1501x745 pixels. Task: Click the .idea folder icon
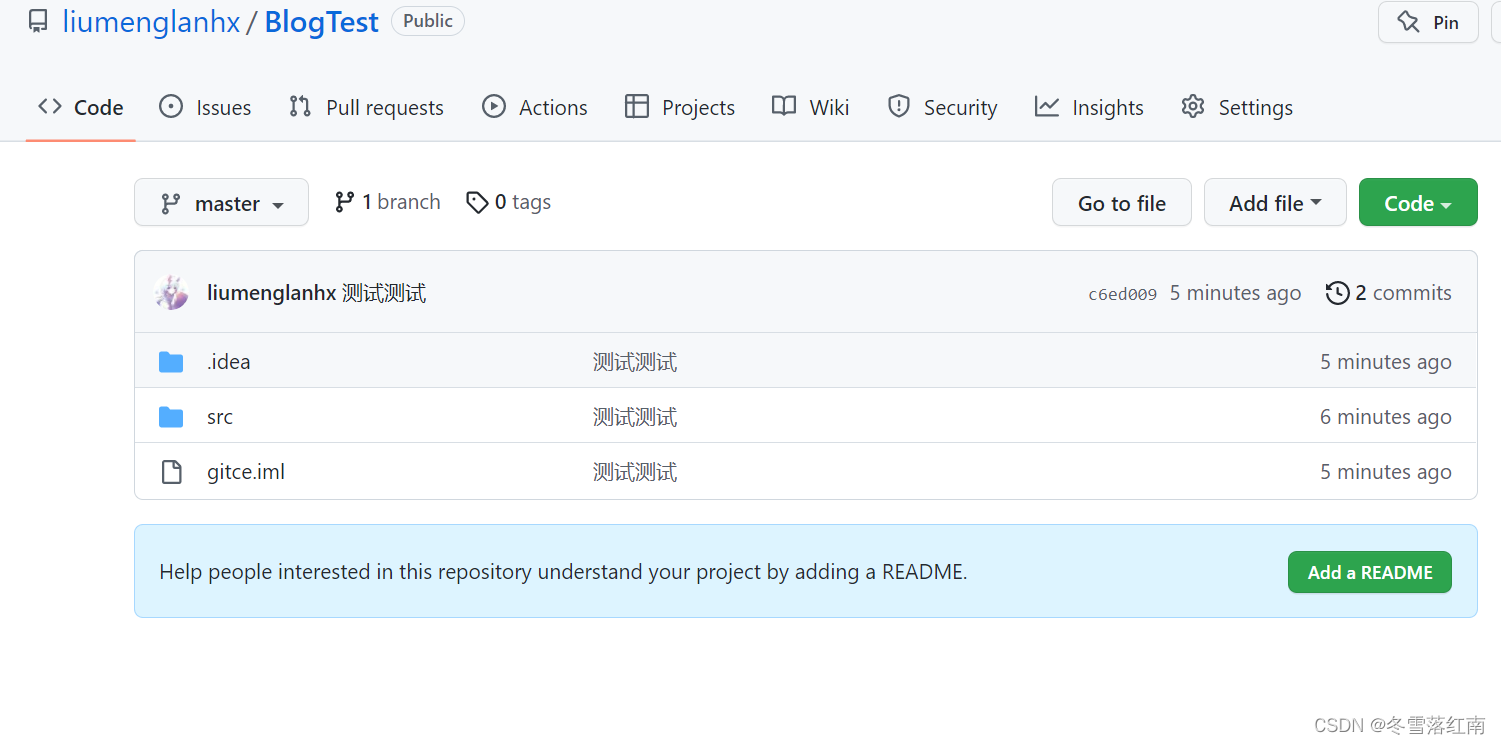(x=171, y=362)
